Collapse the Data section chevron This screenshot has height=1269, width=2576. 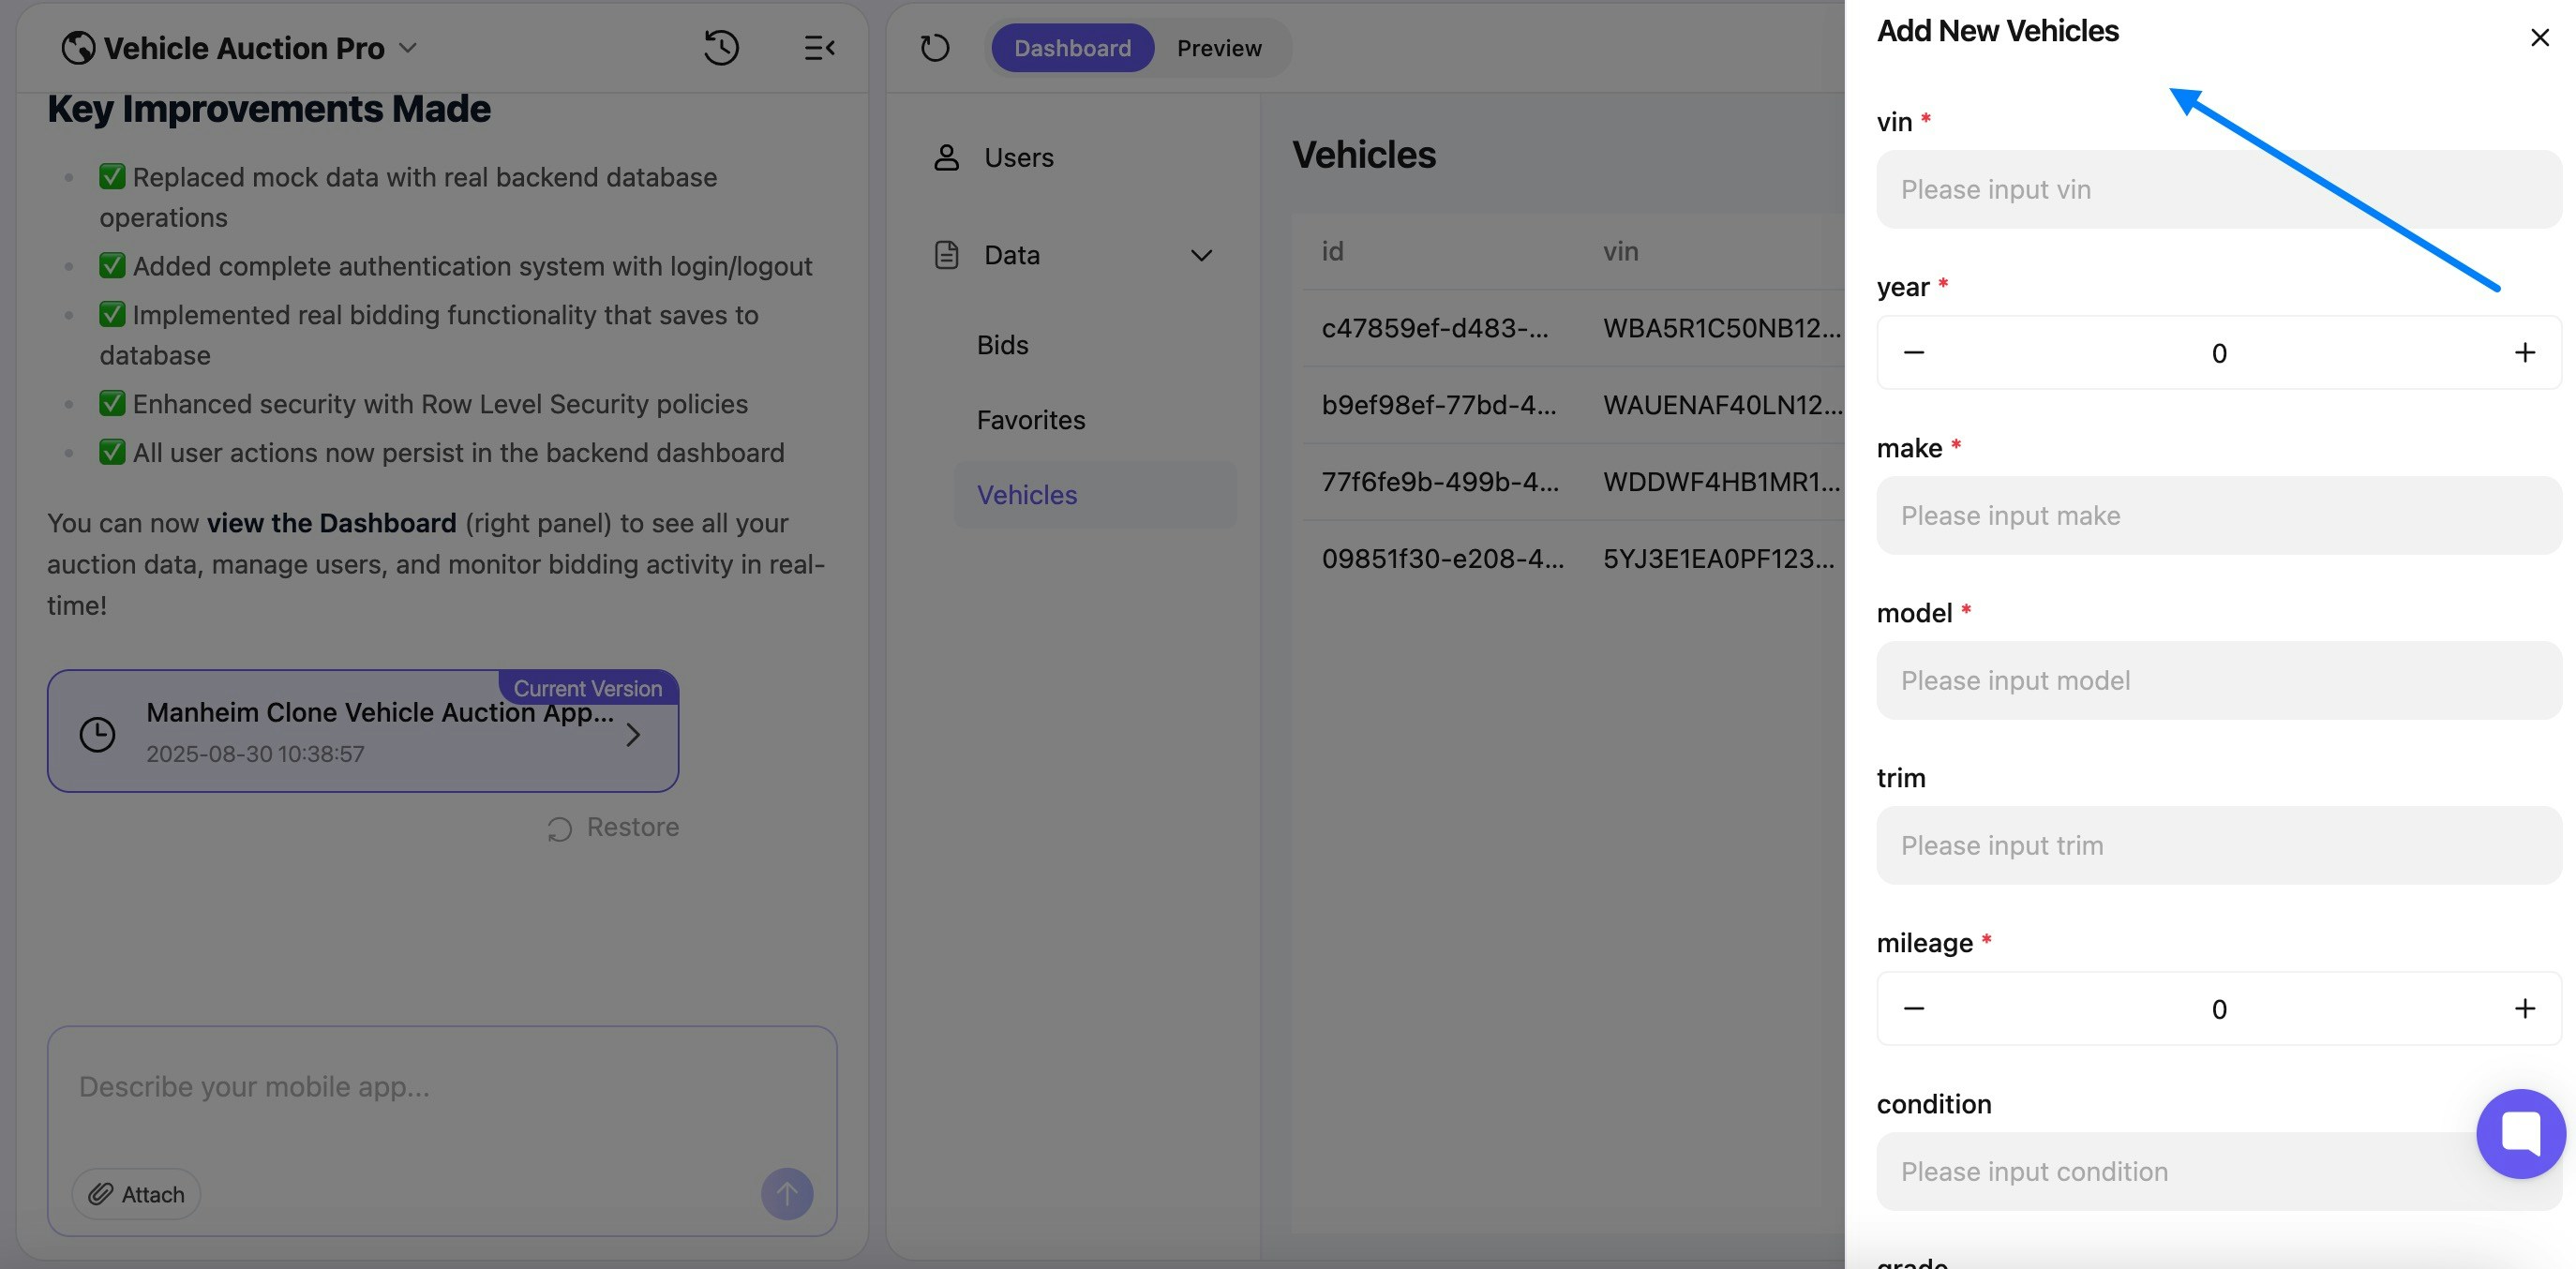[1202, 255]
